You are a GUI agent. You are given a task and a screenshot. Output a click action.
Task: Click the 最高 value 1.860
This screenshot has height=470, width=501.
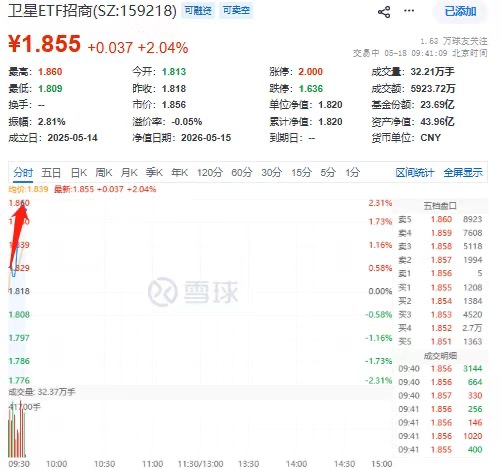[50, 72]
